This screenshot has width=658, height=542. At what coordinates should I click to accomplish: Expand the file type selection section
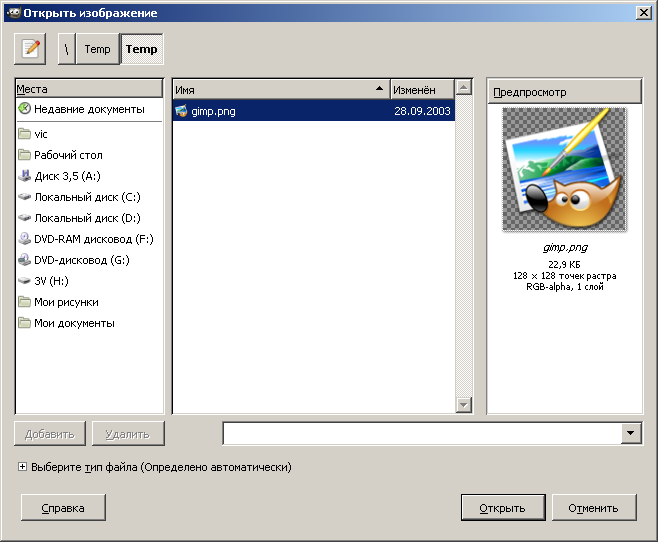22,467
